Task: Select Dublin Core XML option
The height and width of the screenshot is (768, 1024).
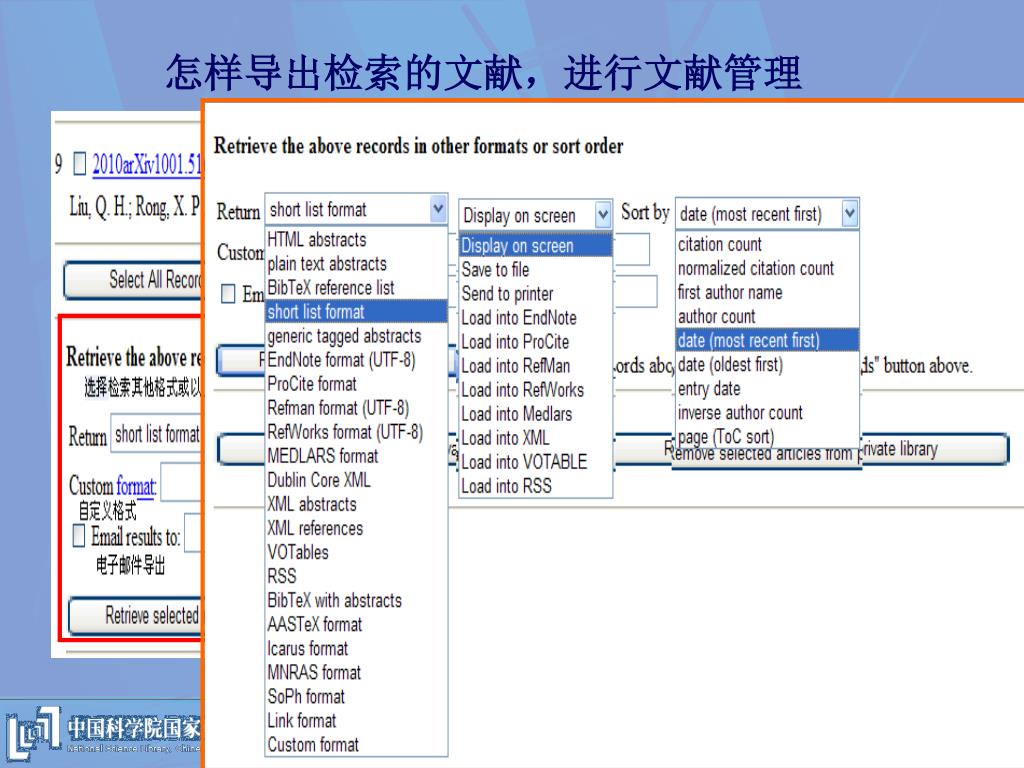Action: pos(356,480)
